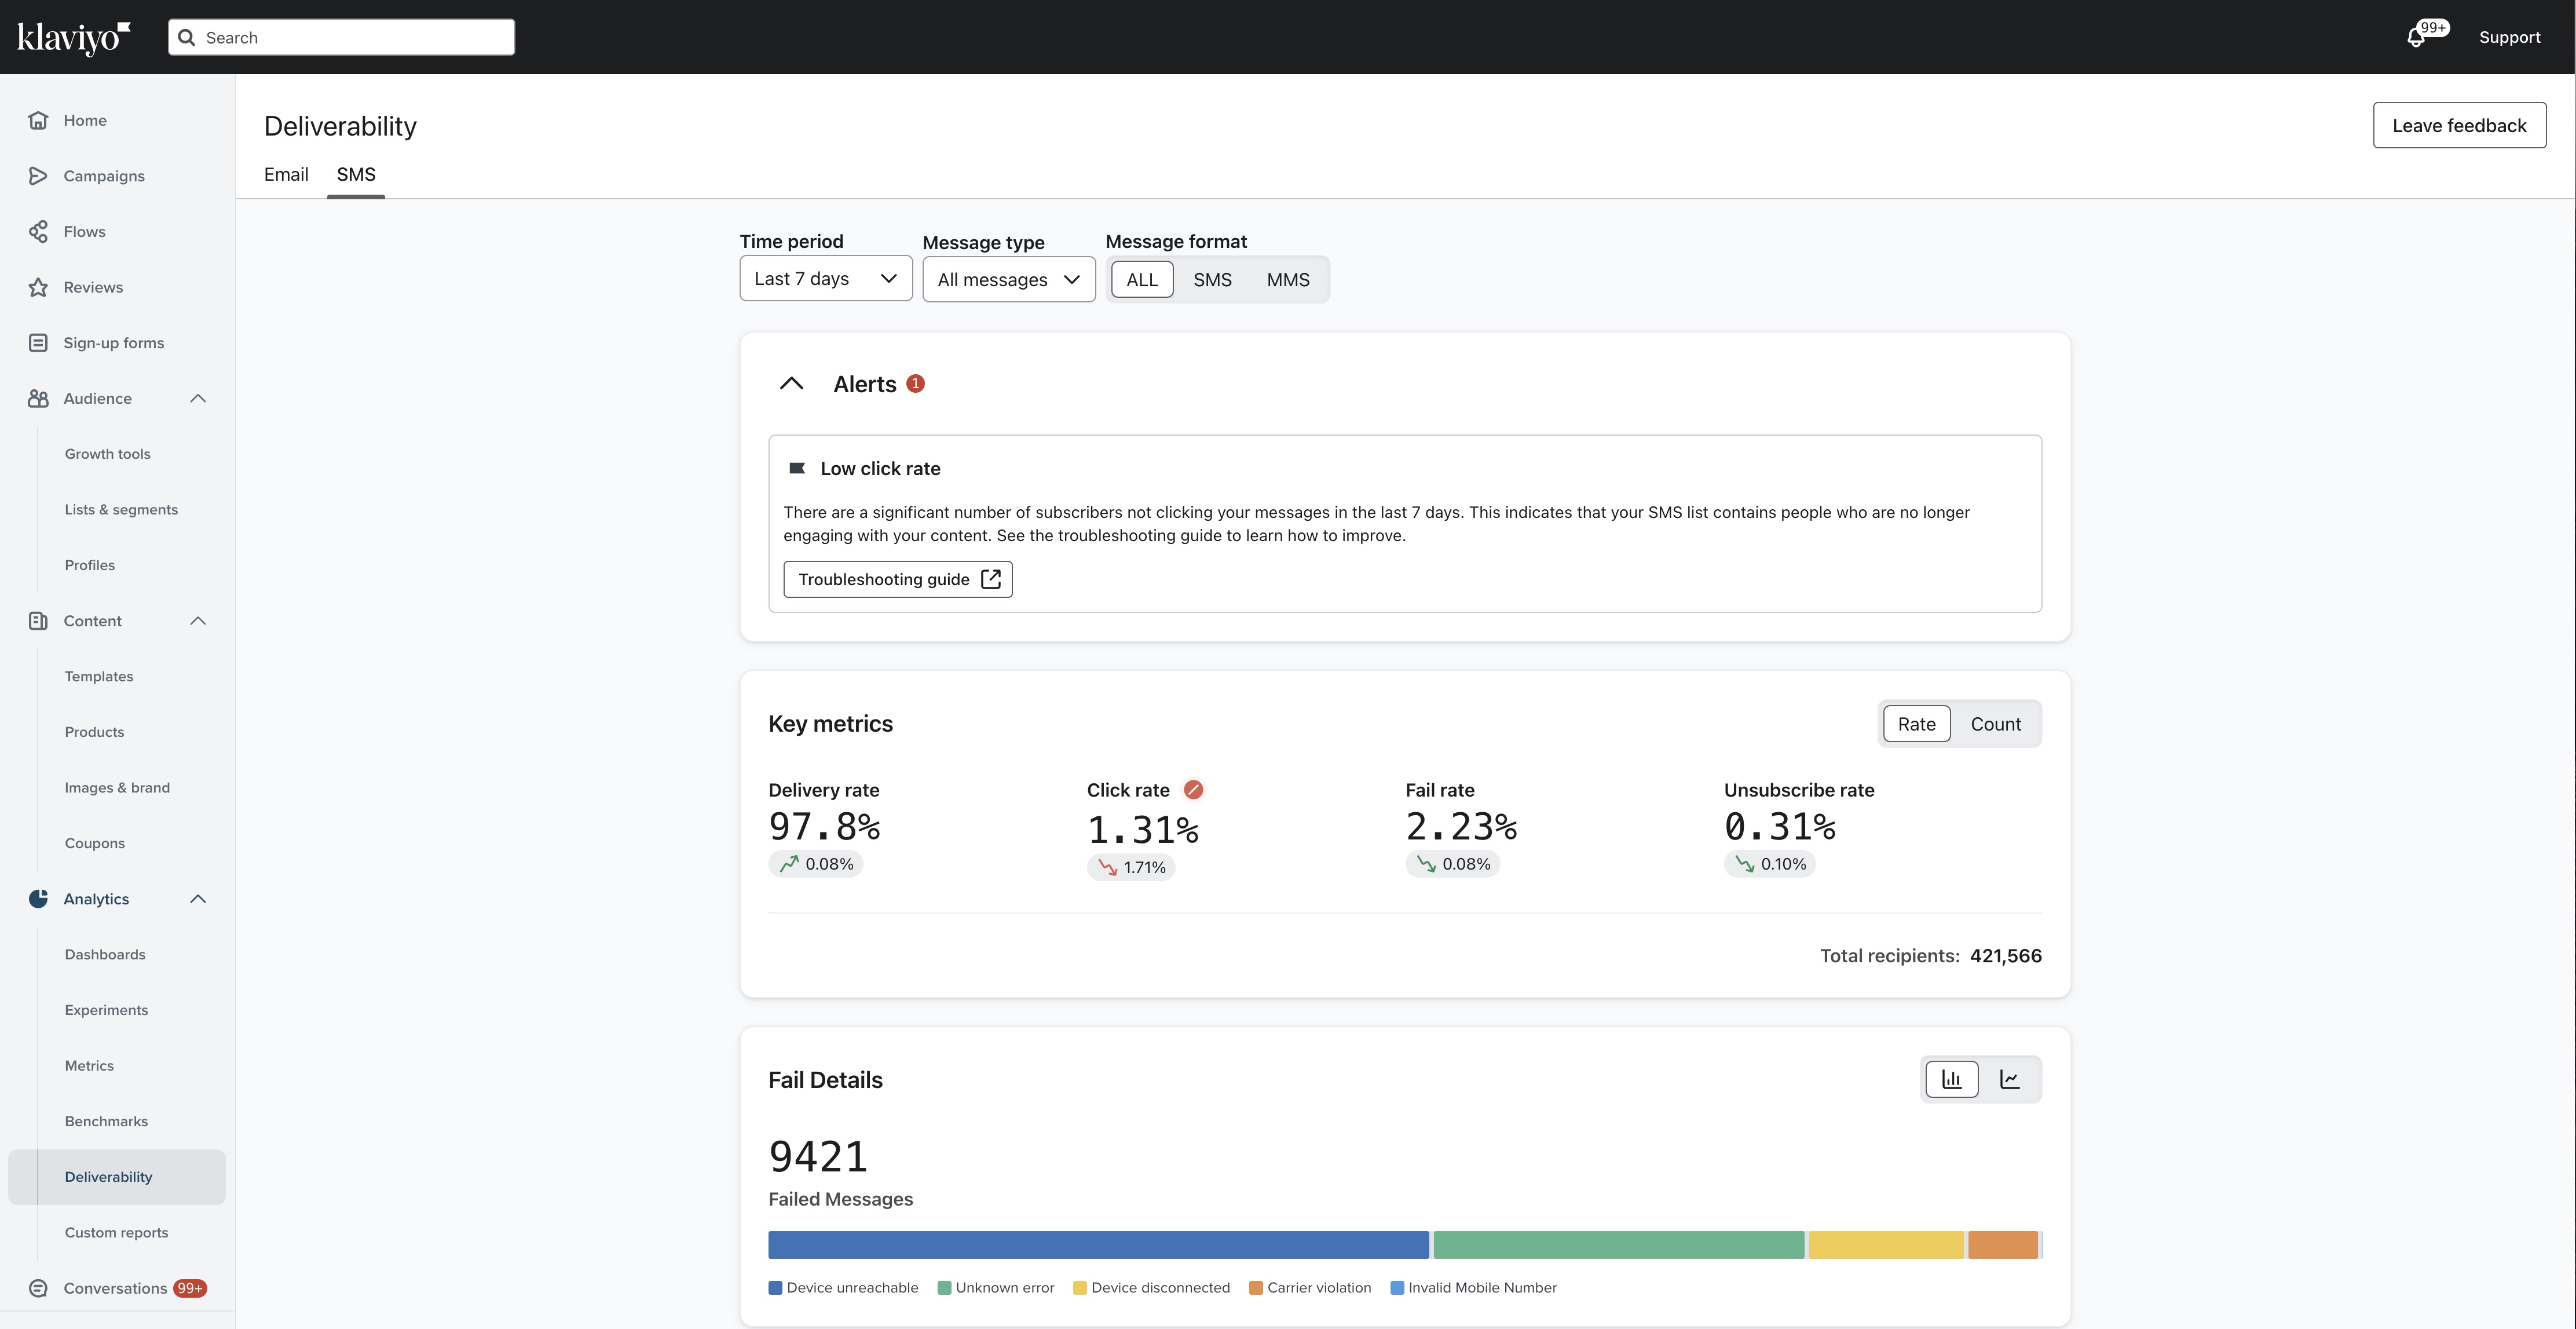
Task: Select Custom reports under Analytics
Action: [x=116, y=1232]
